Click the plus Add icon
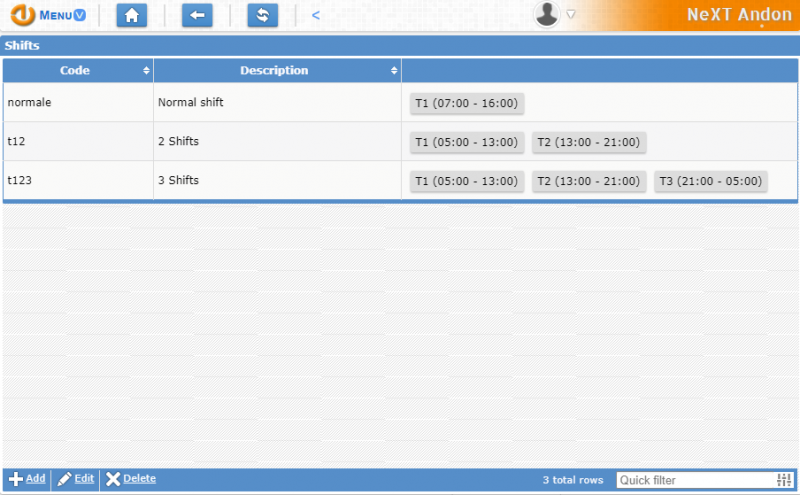The image size is (800, 495). pyautogui.click(x=16, y=479)
